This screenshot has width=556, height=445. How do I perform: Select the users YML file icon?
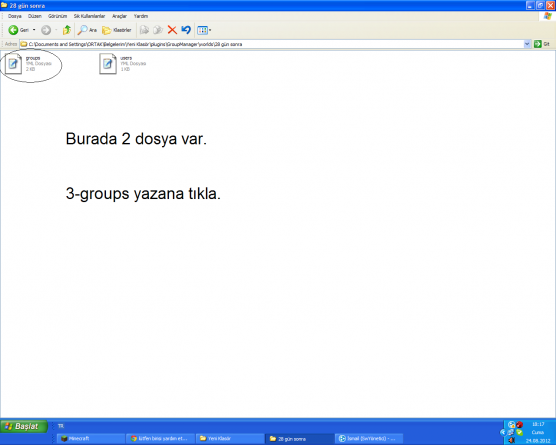point(108,64)
